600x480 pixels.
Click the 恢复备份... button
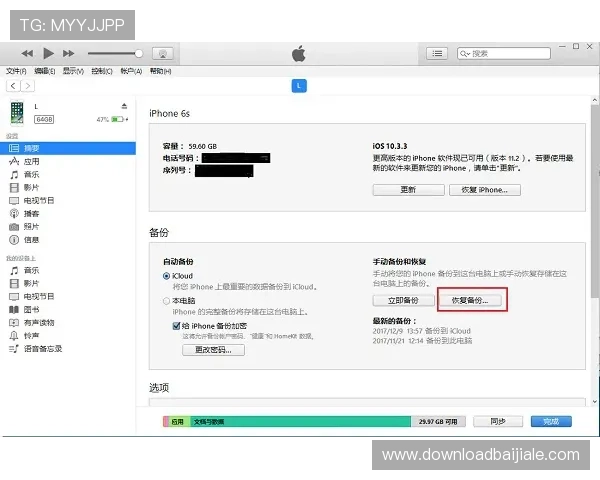click(470, 300)
